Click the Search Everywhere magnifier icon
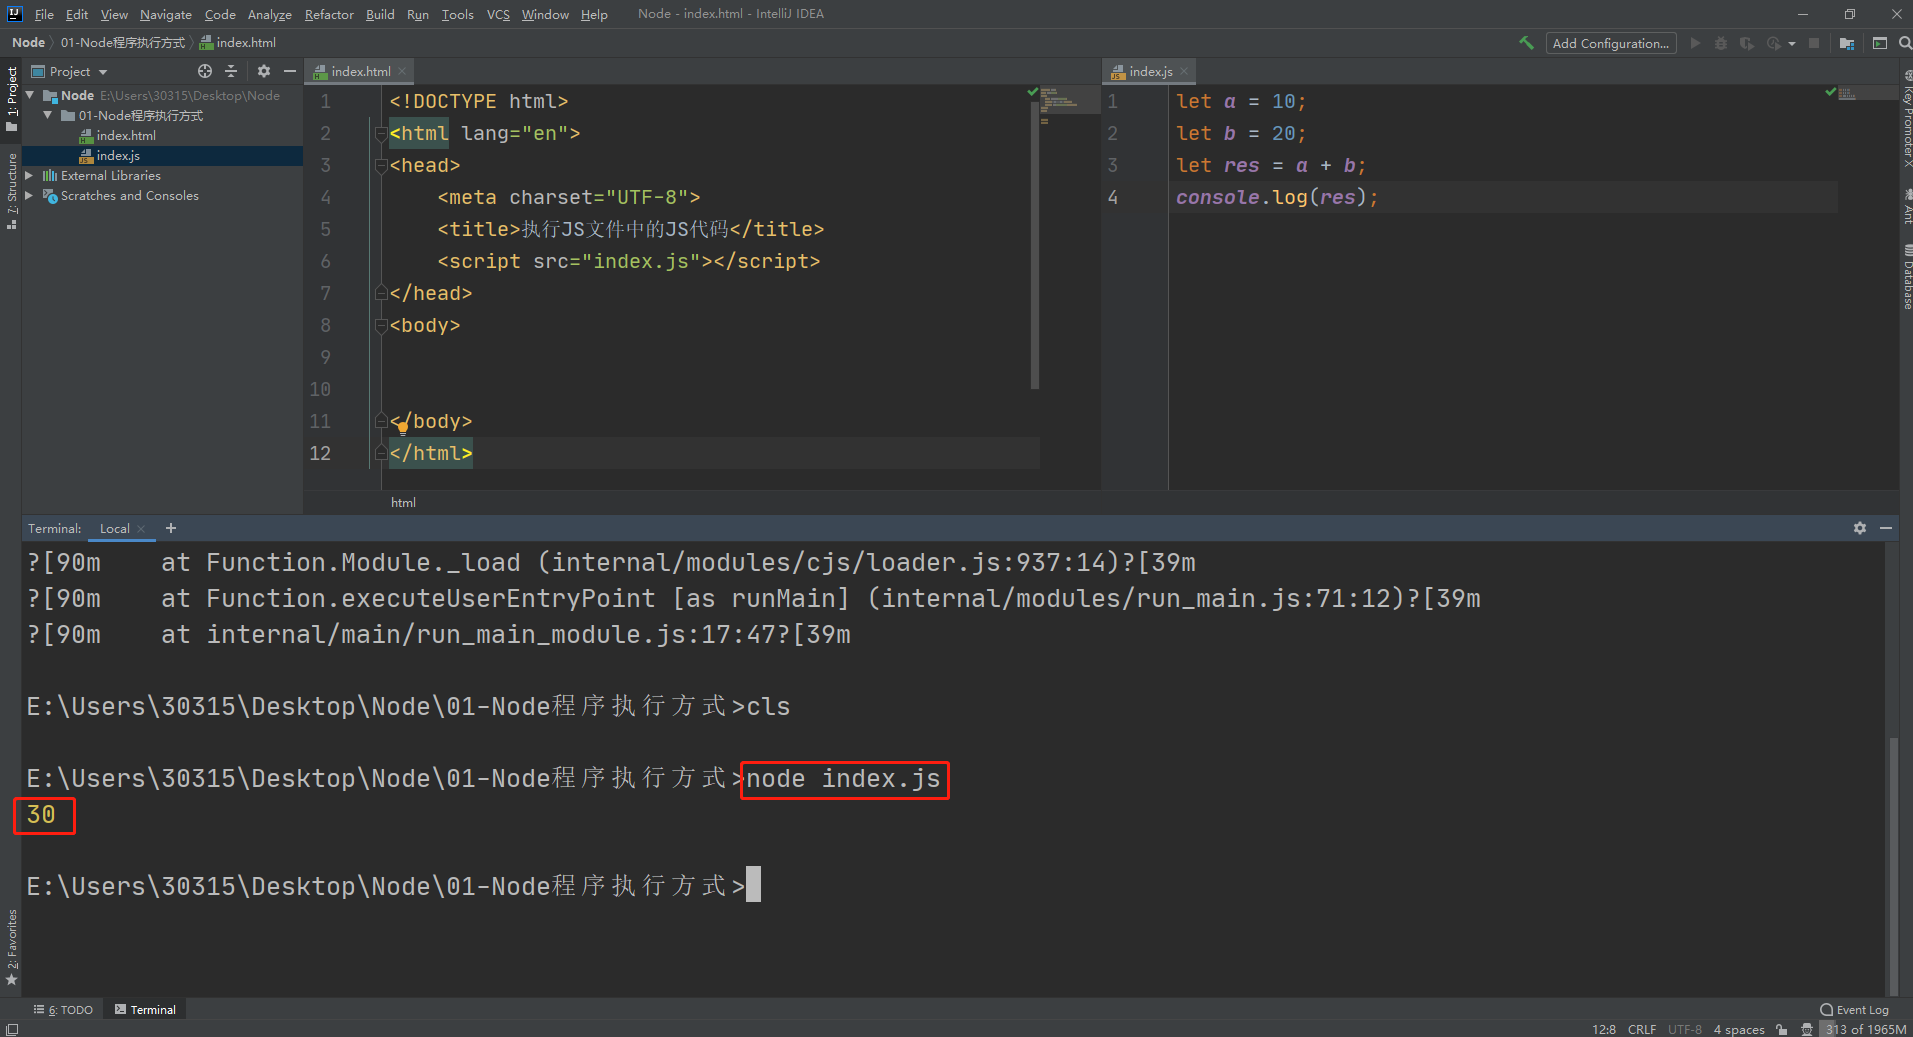The width and height of the screenshot is (1913, 1037). 1904,43
